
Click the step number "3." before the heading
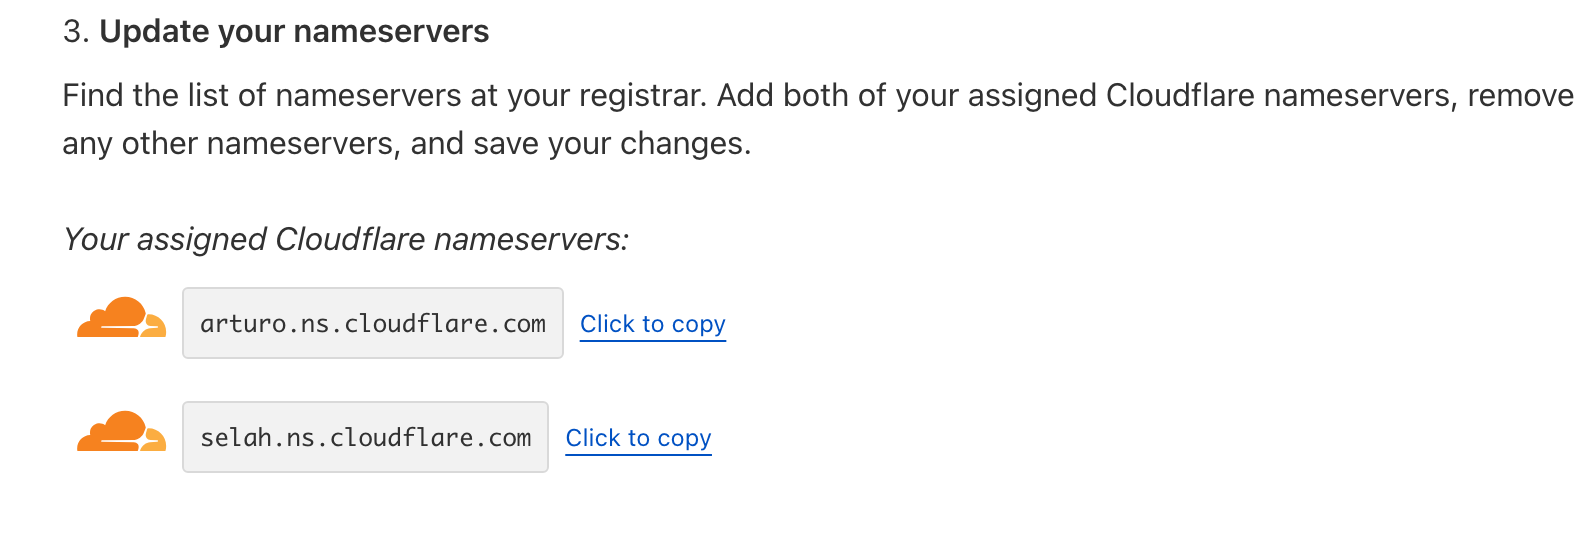tap(76, 32)
